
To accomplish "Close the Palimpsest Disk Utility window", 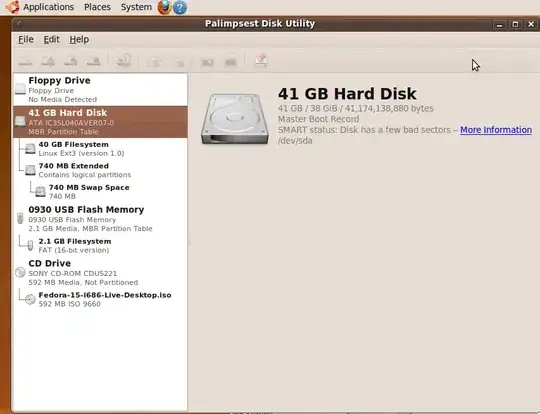I will [531, 24].
